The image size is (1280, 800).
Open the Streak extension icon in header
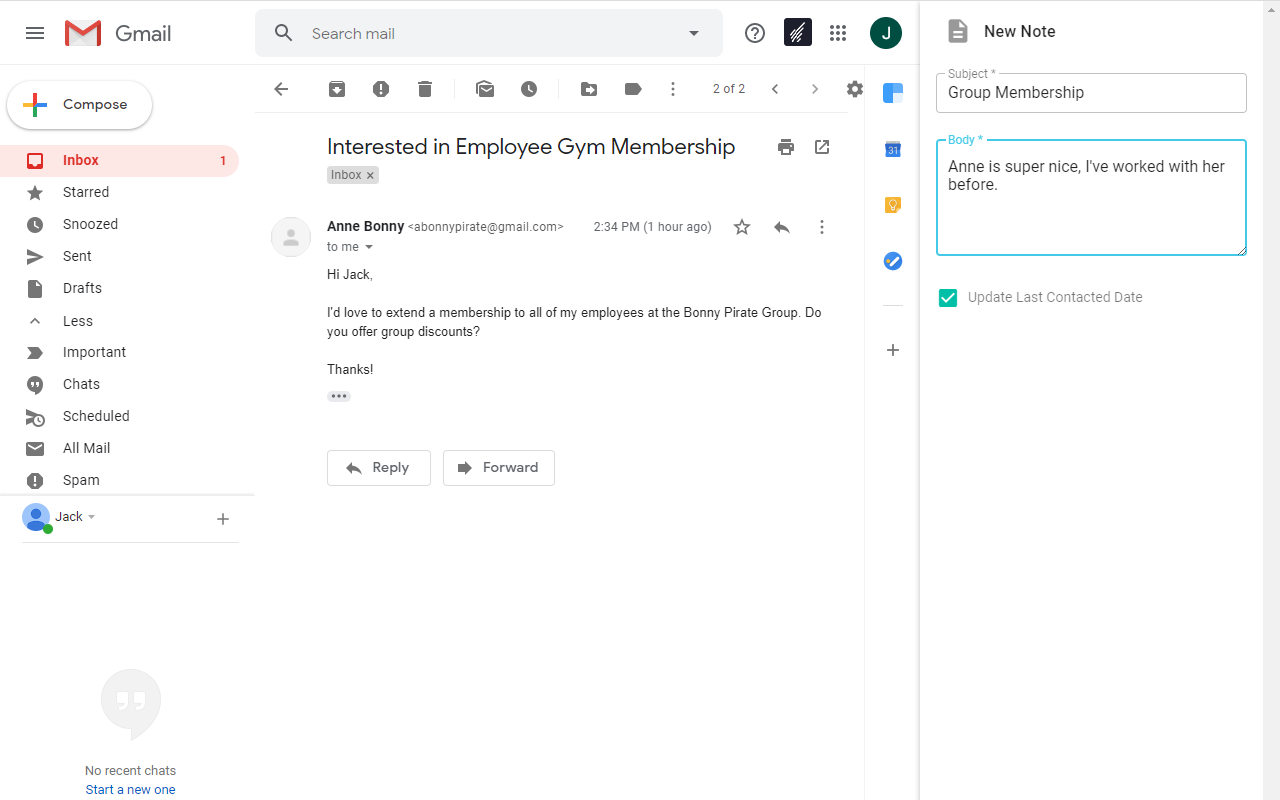point(797,33)
